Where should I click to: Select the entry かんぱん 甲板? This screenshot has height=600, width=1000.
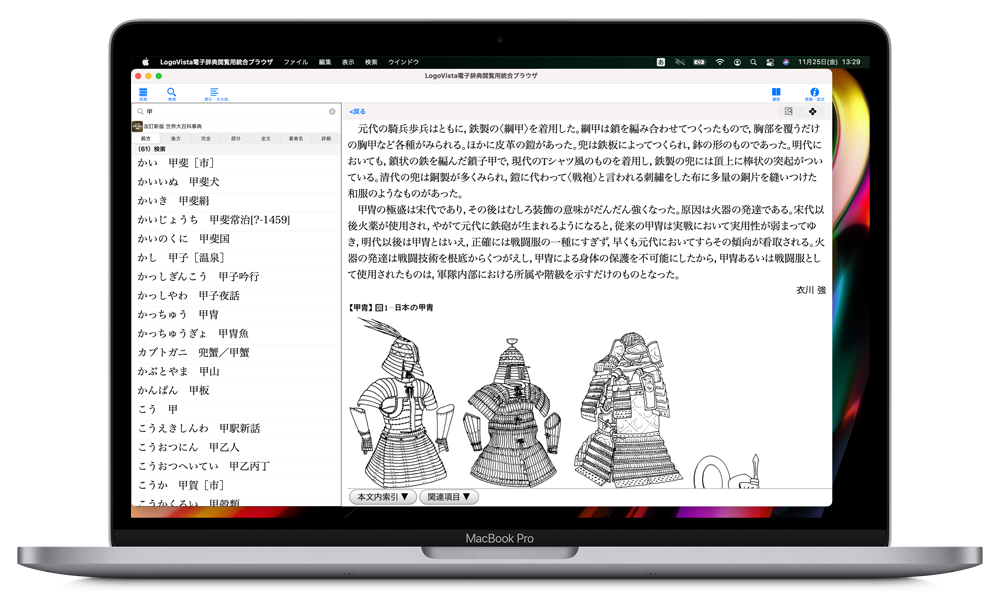pos(236,390)
